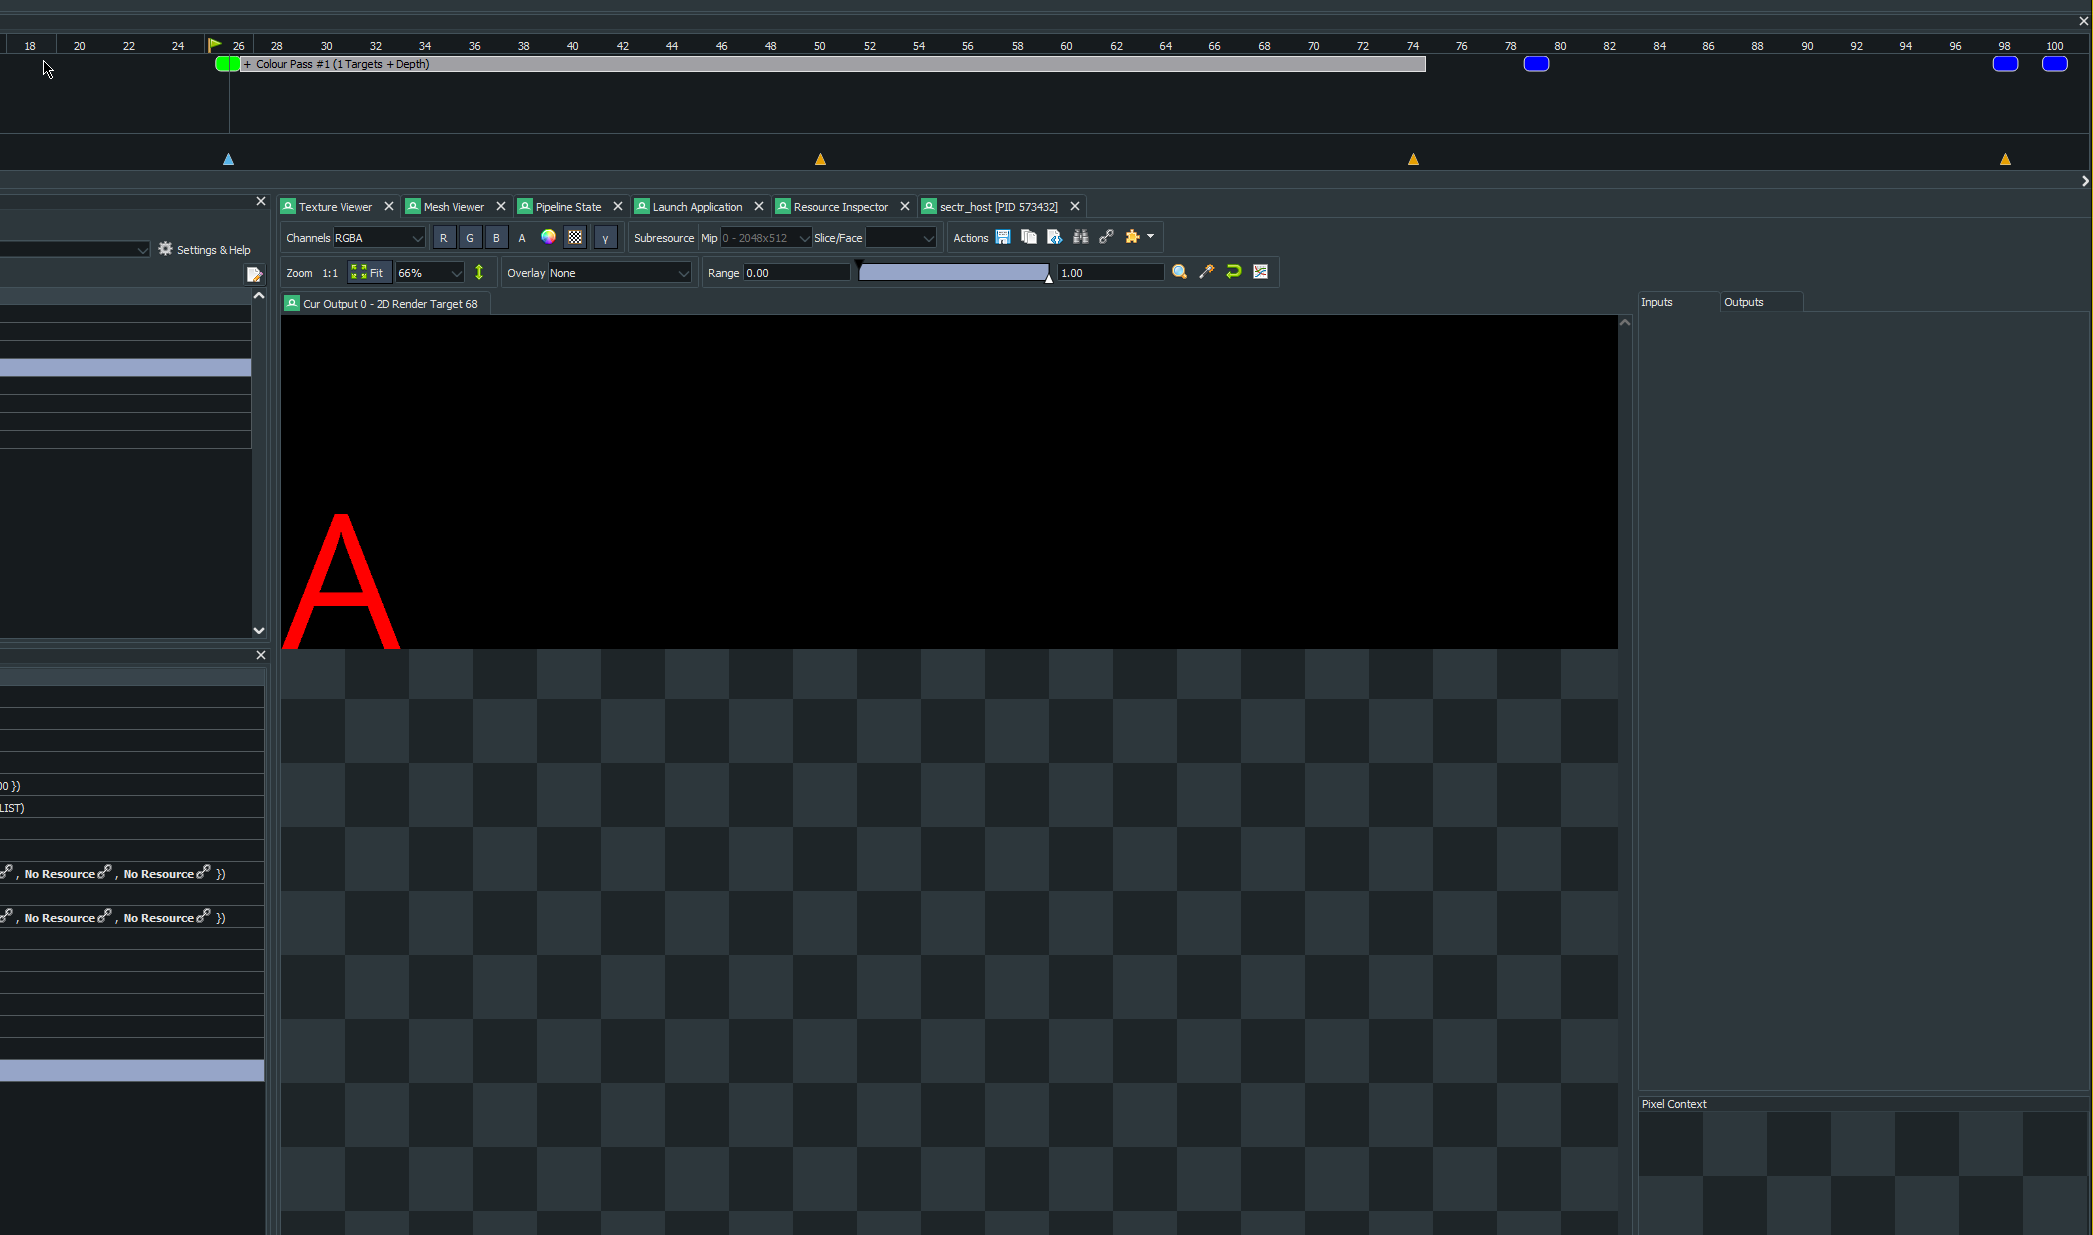The height and width of the screenshot is (1235, 2093).
Task: Select the range color picker wand
Action: [1206, 272]
